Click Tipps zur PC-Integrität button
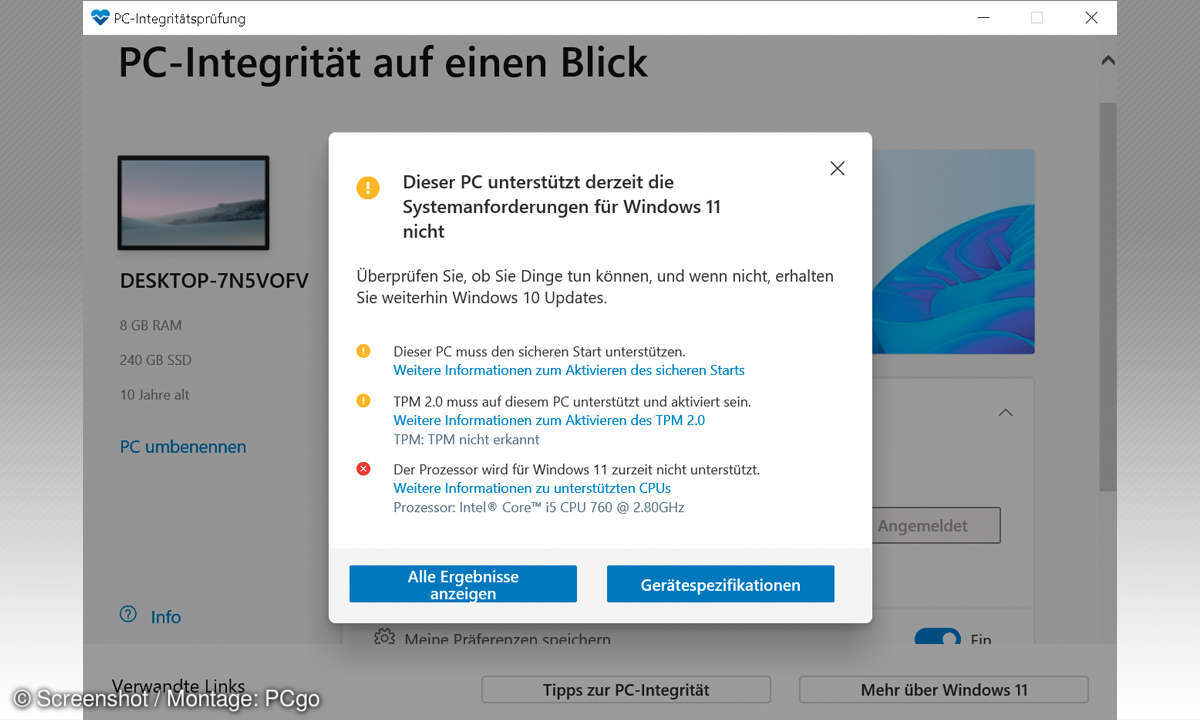 tap(626, 690)
